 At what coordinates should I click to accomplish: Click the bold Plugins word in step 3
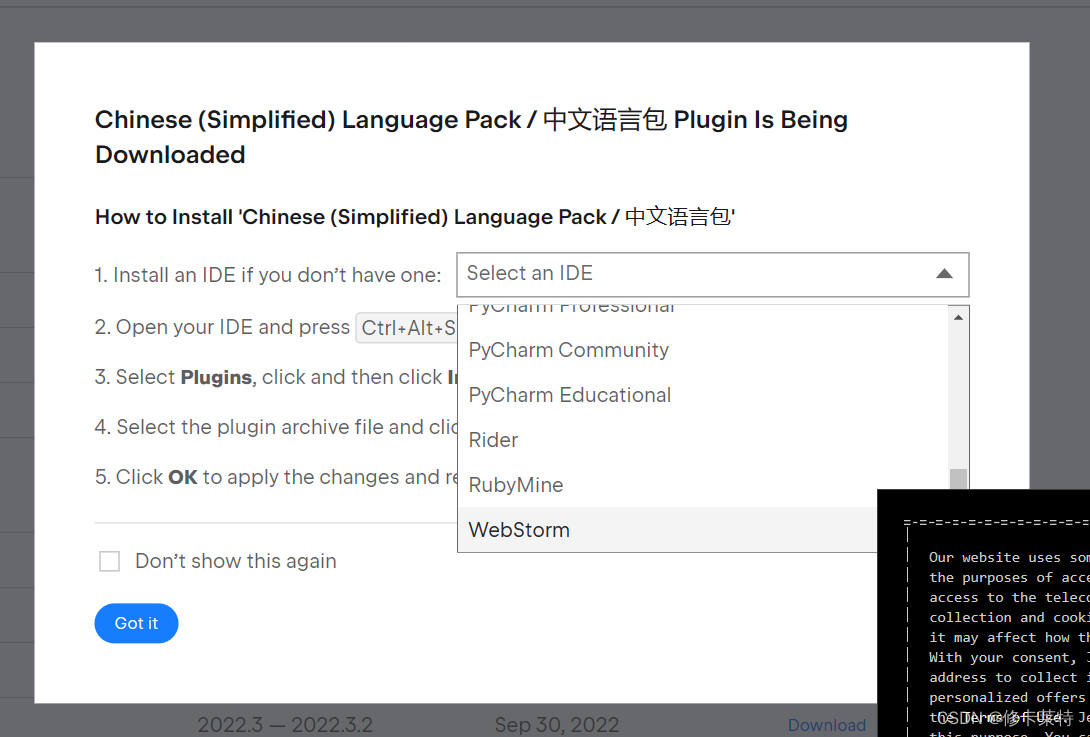point(215,378)
